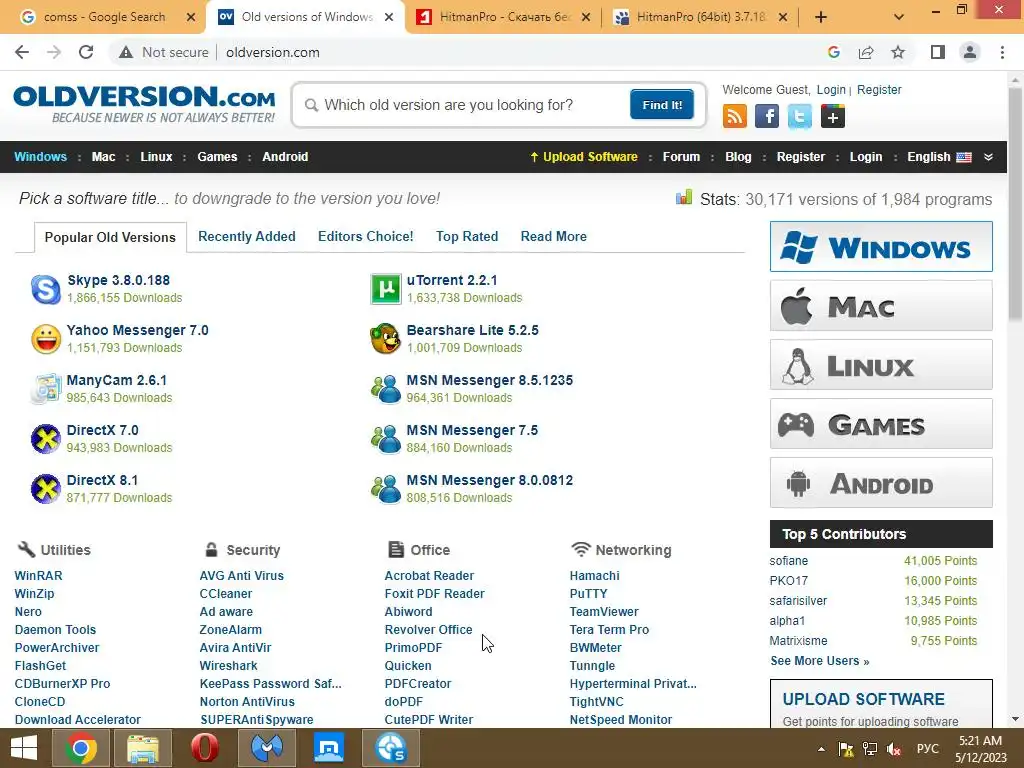Click the Yahoo Messenger smiley icon

pyautogui.click(x=46, y=339)
